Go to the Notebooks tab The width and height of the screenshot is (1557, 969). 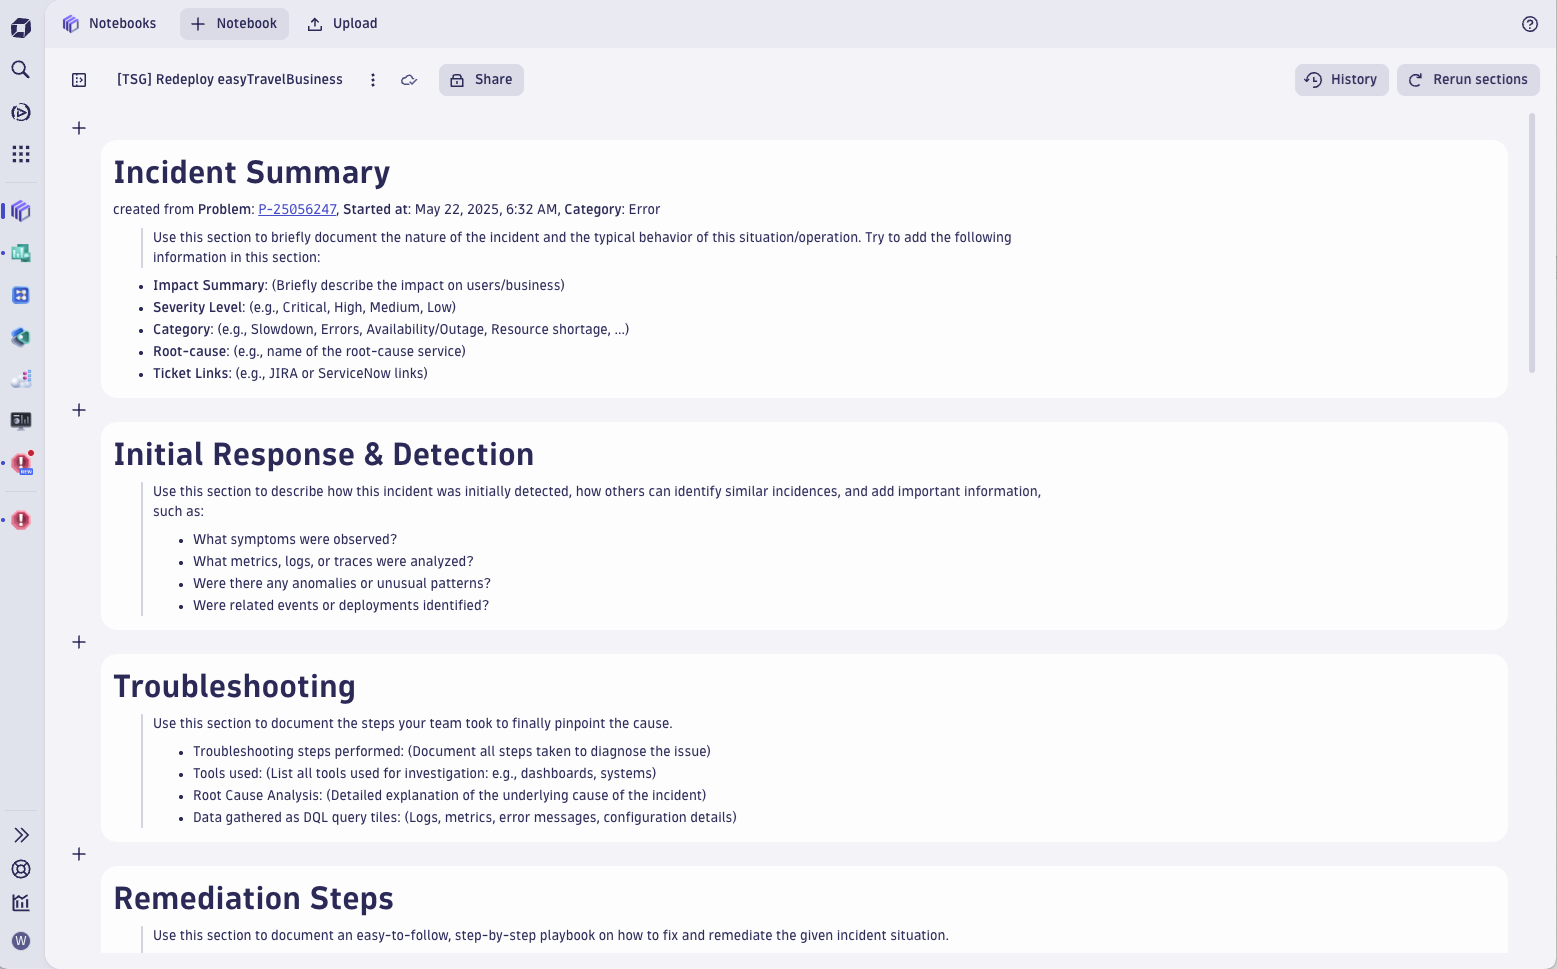point(110,24)
